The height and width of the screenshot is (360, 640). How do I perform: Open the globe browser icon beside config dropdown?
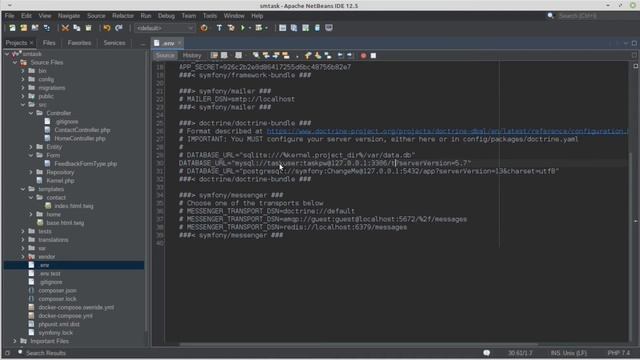point(204,28)
